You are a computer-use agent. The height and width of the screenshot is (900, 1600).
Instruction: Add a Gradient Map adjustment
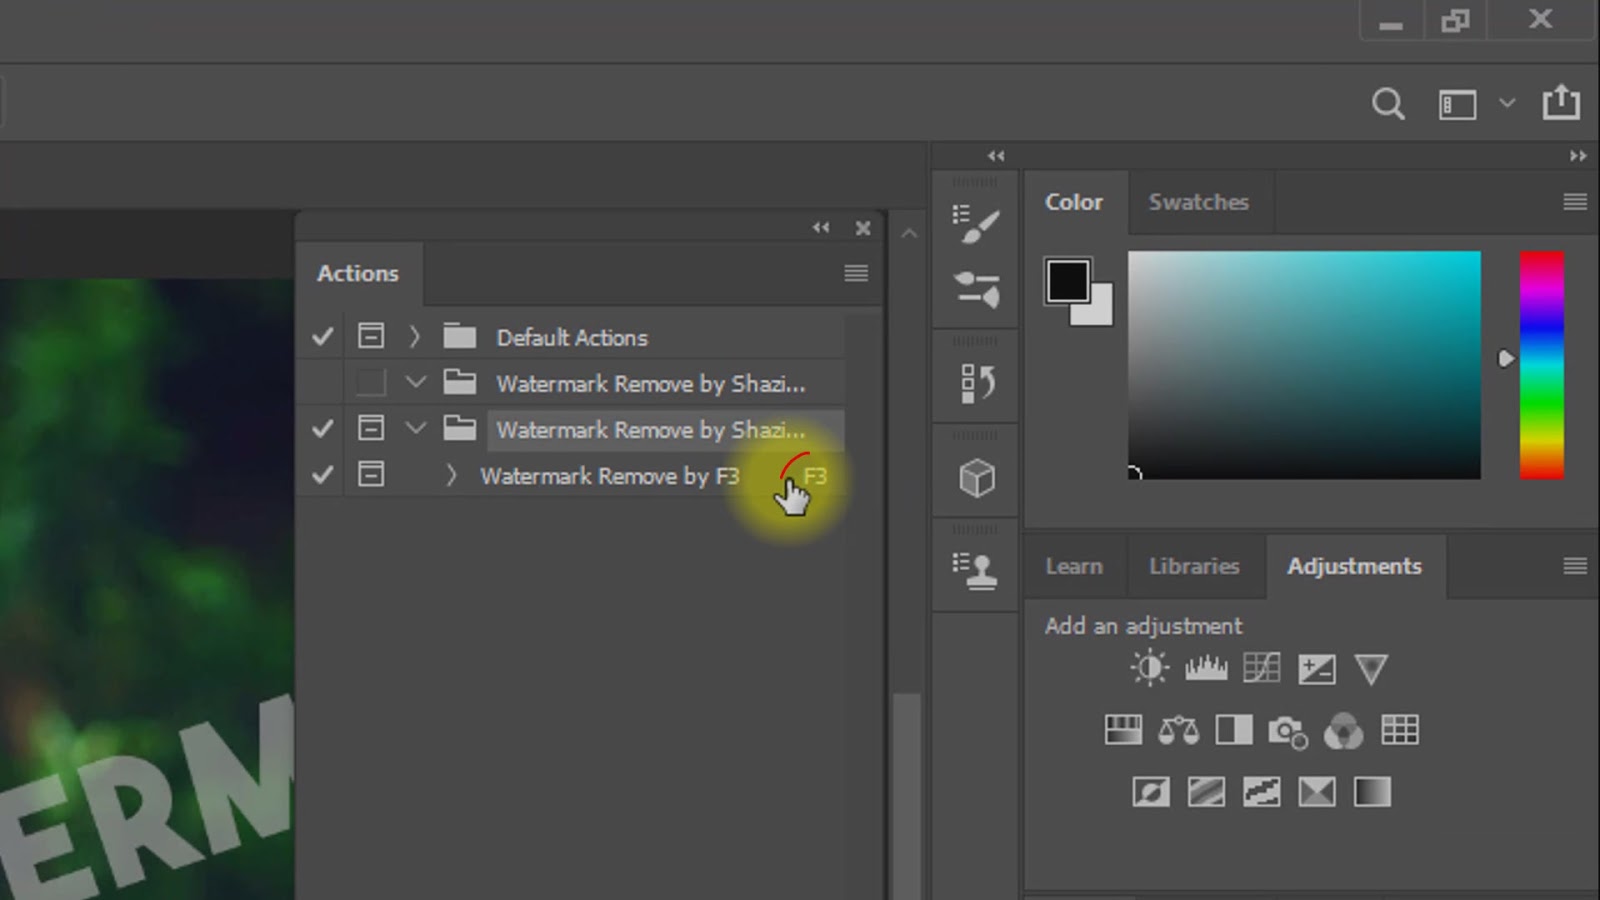[x=1372, y=792]
